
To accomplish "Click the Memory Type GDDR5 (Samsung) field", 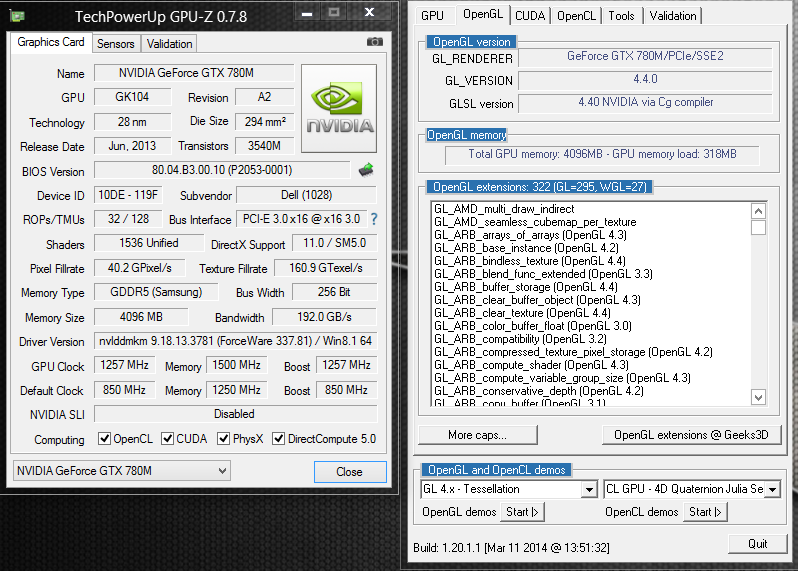I will (x=156, y=292).
